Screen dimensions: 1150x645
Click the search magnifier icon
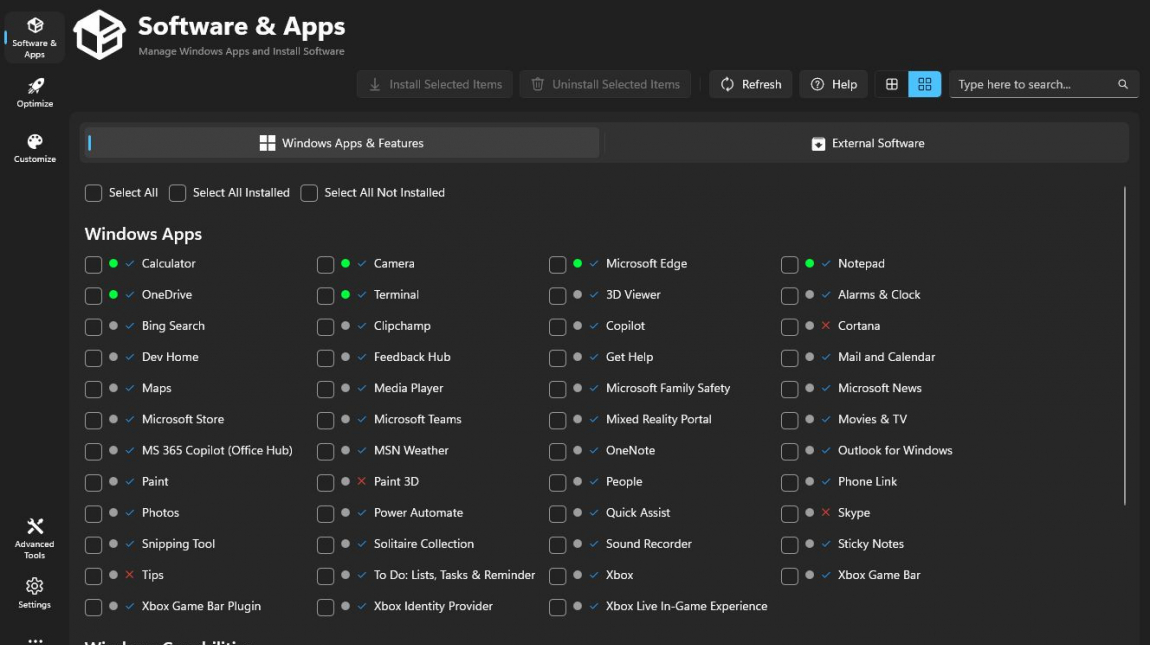tap(1123, 84)
